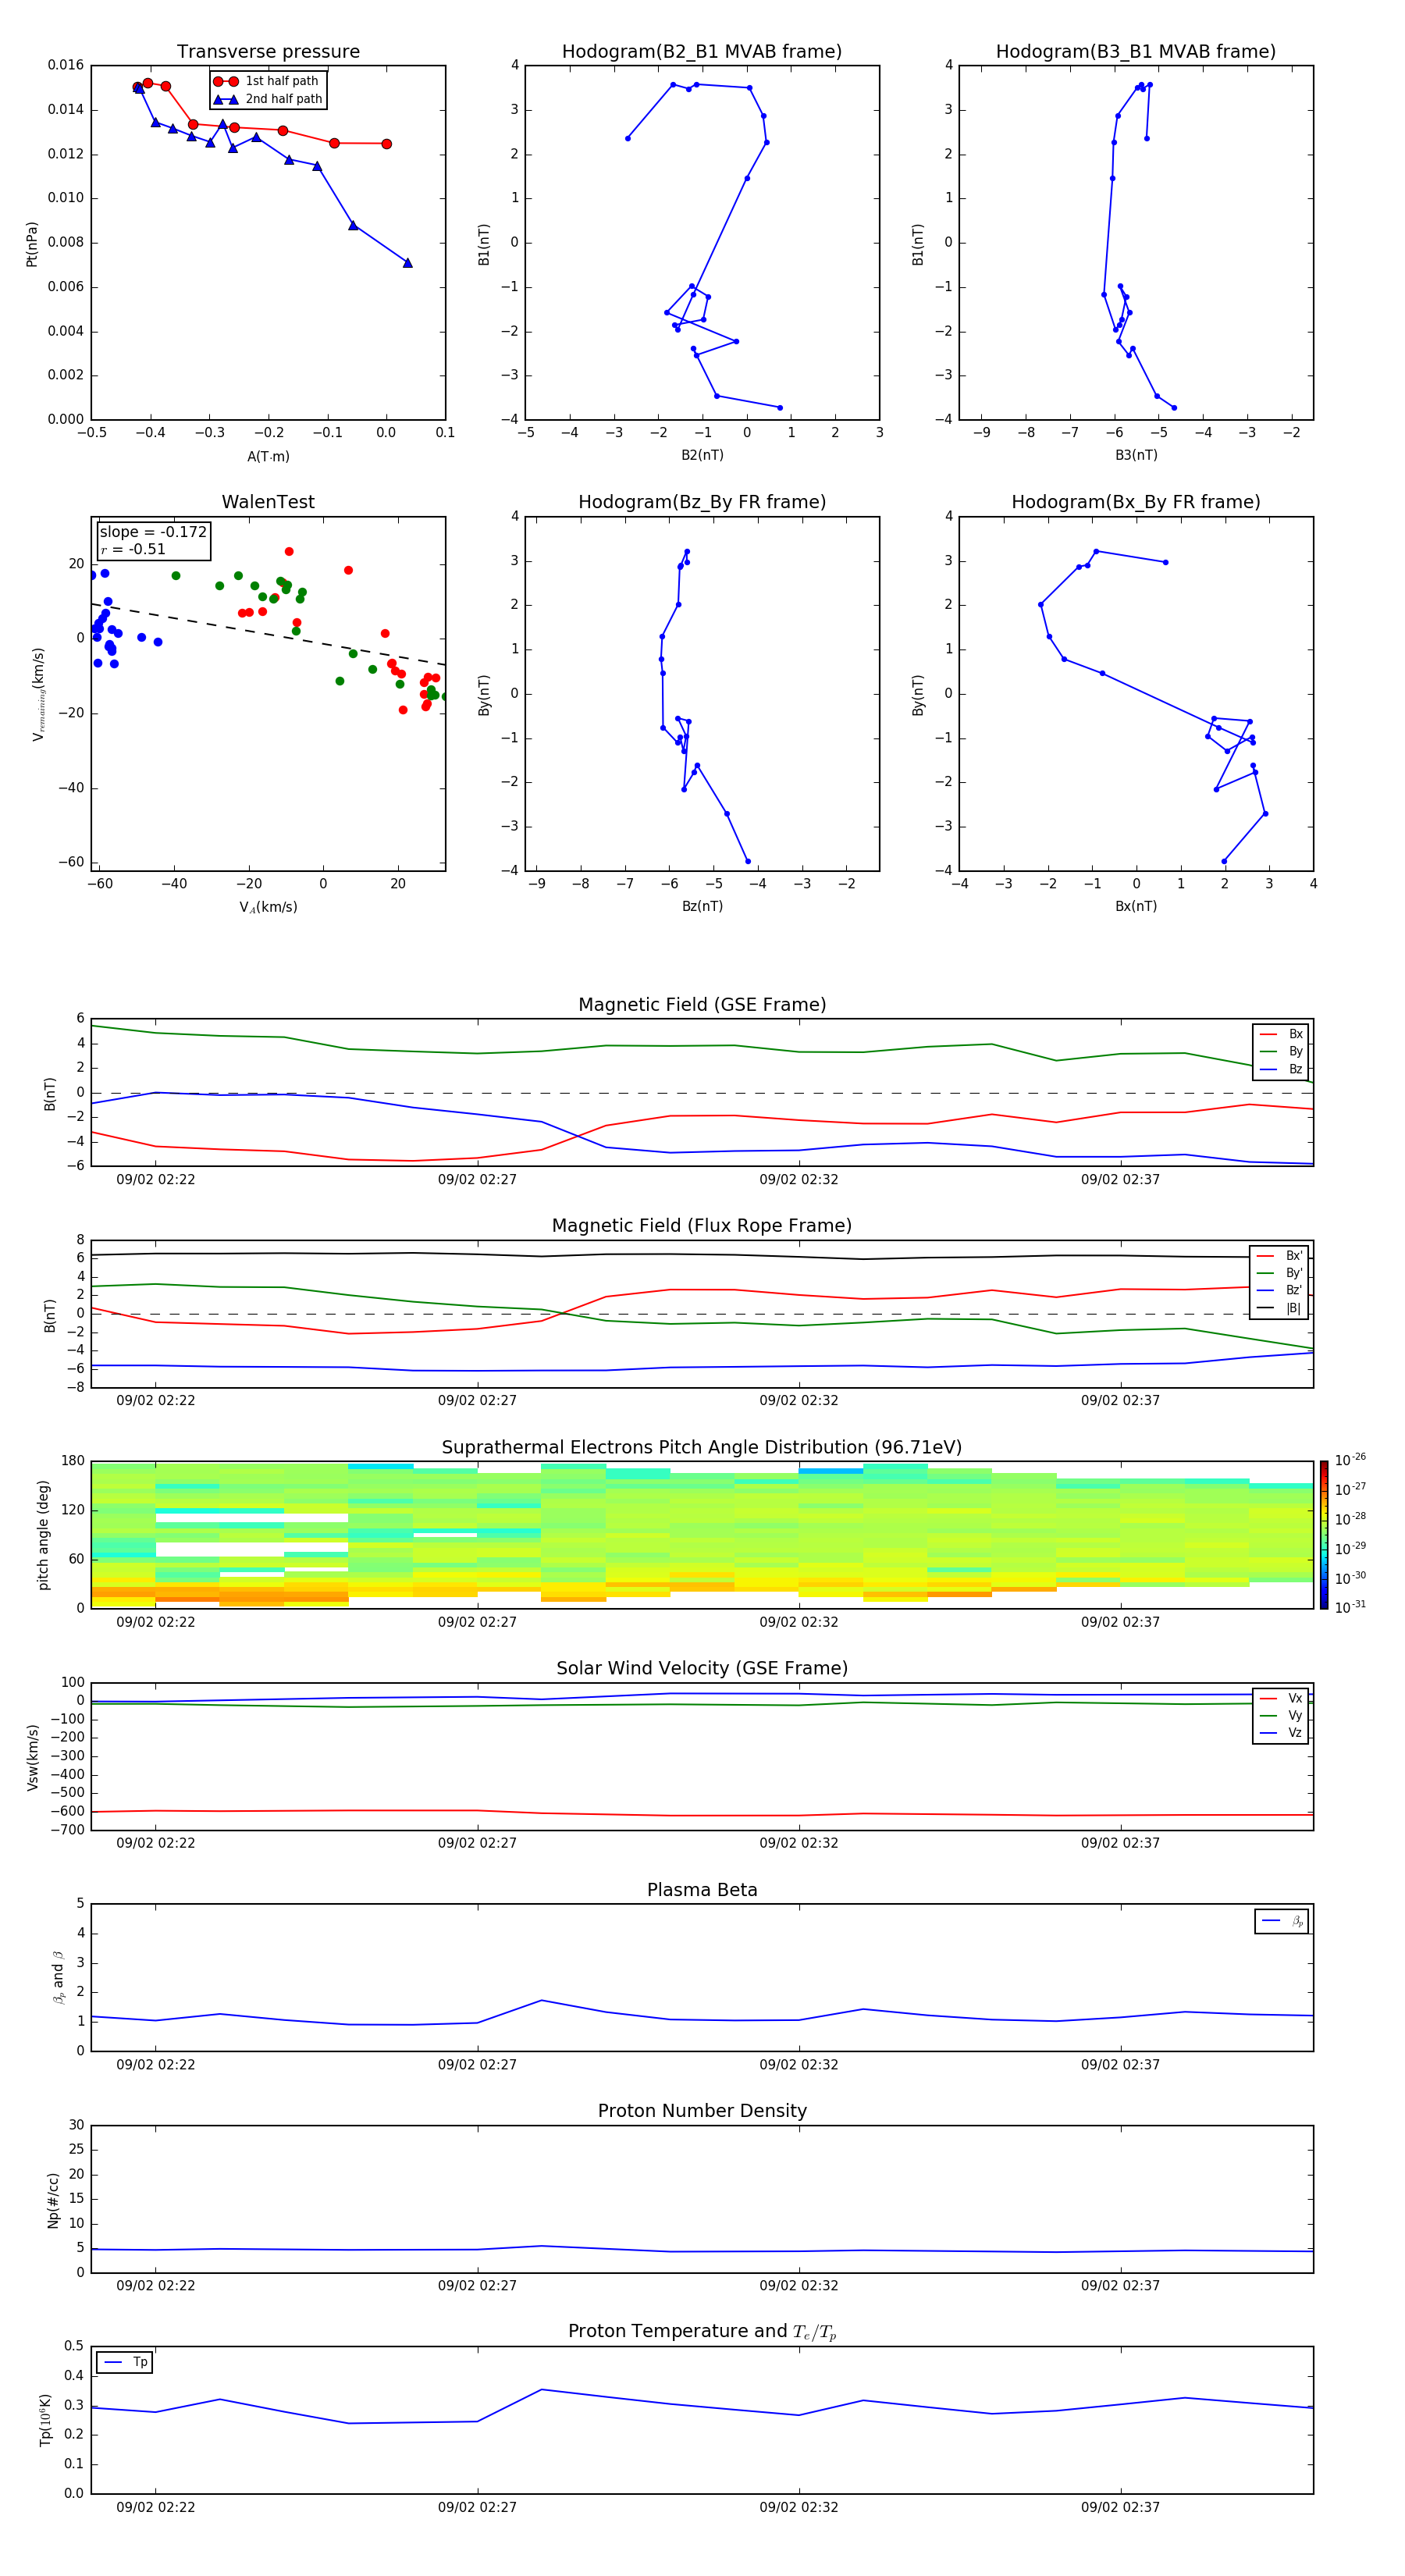This screenshot has width=1405, height=2576.
Task: Click the "Vsw(km/s)" y-axis label
Action: coord(32,1757)
